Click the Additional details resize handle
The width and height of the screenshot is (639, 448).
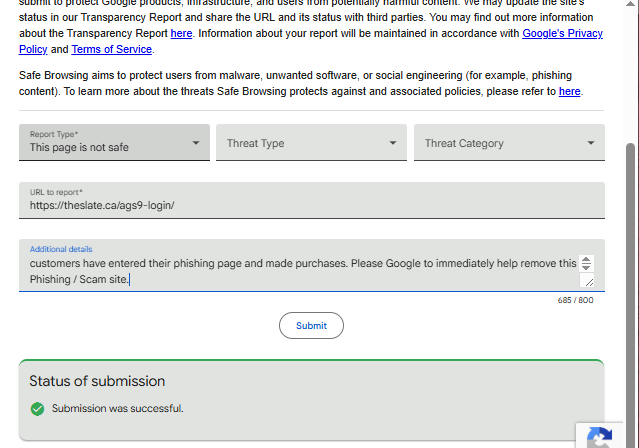point(588,282)
